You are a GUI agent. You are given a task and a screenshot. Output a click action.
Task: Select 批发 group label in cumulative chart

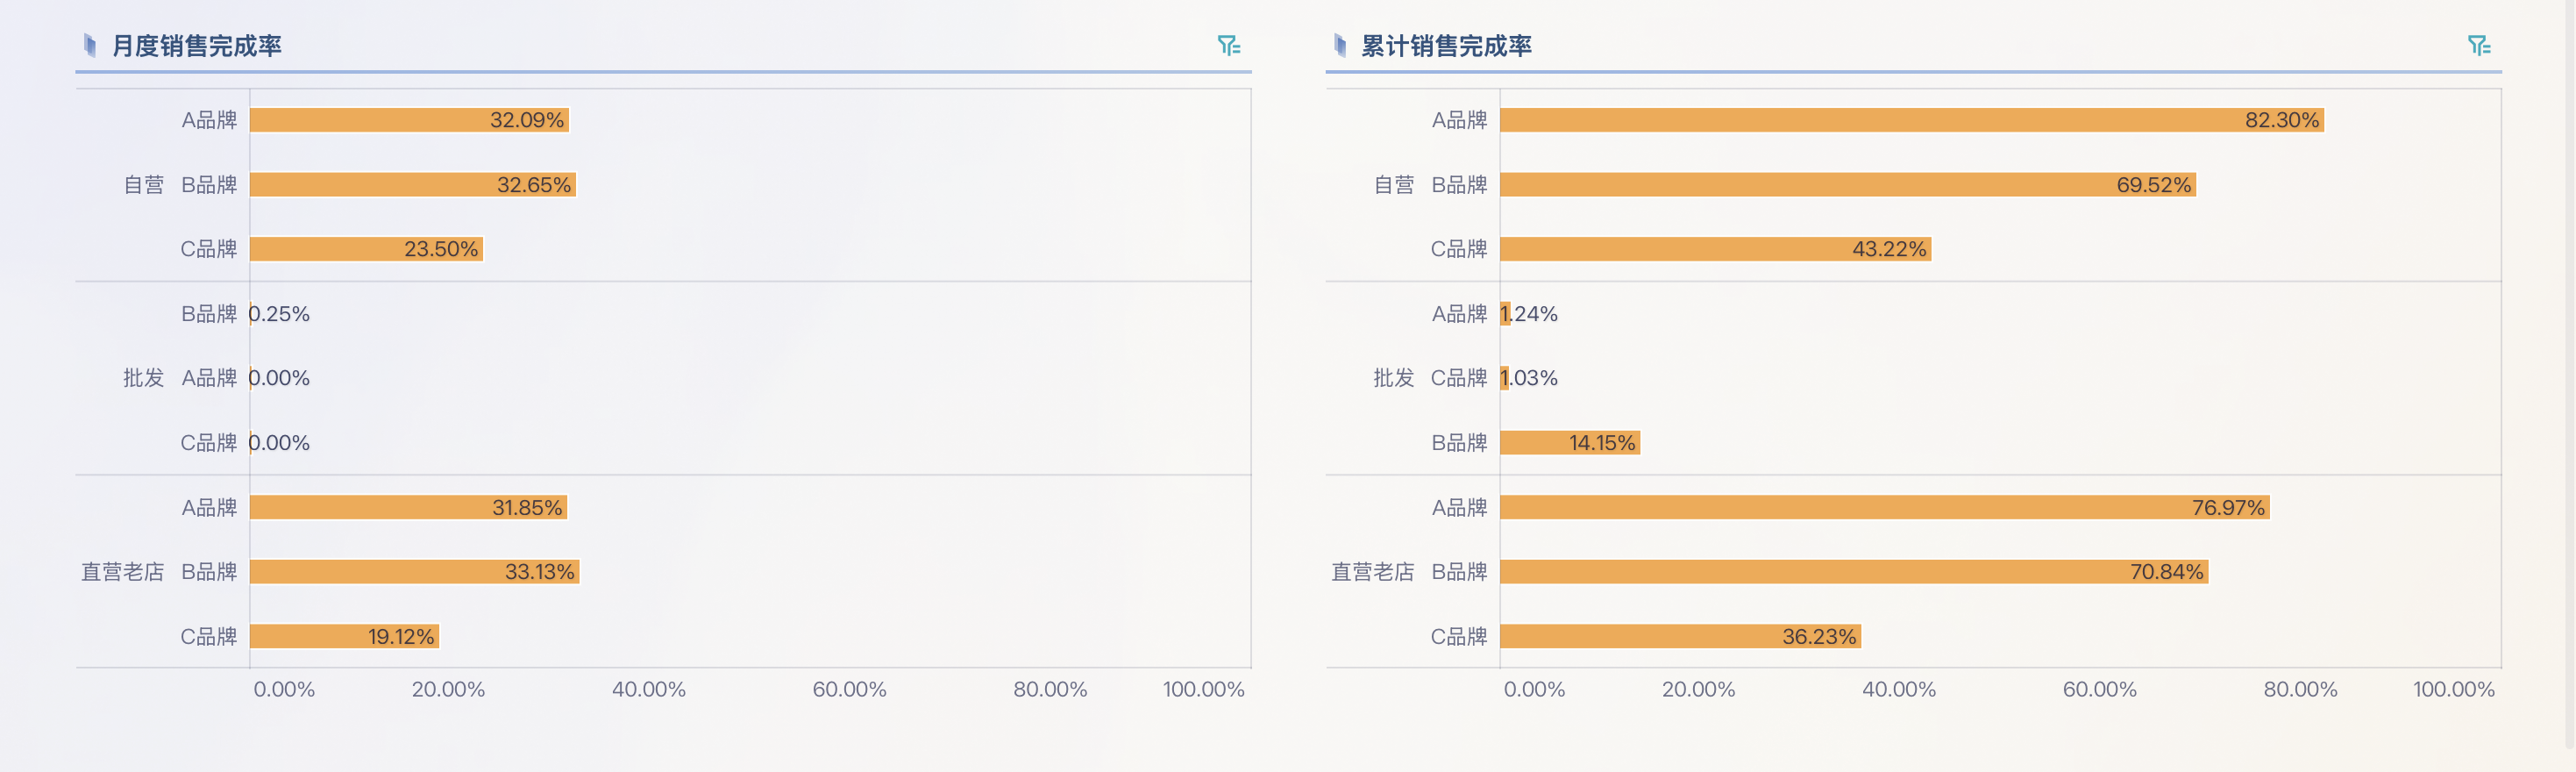(x=1394, y=378)
